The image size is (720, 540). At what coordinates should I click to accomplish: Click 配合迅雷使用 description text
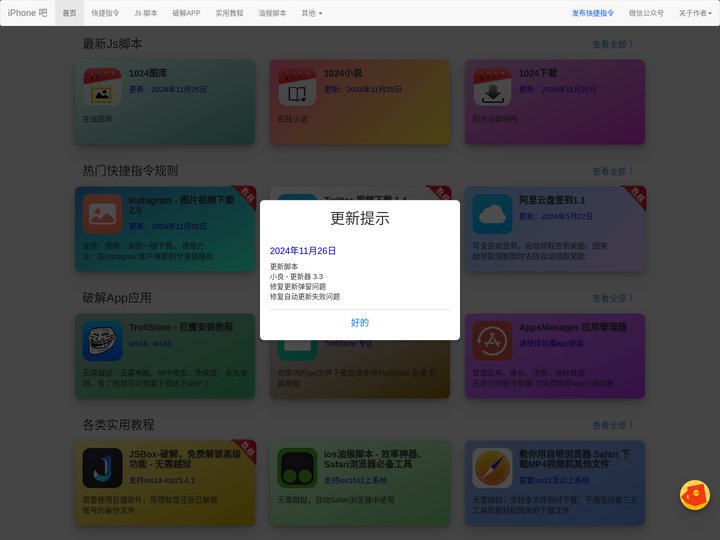pos(495,118)
